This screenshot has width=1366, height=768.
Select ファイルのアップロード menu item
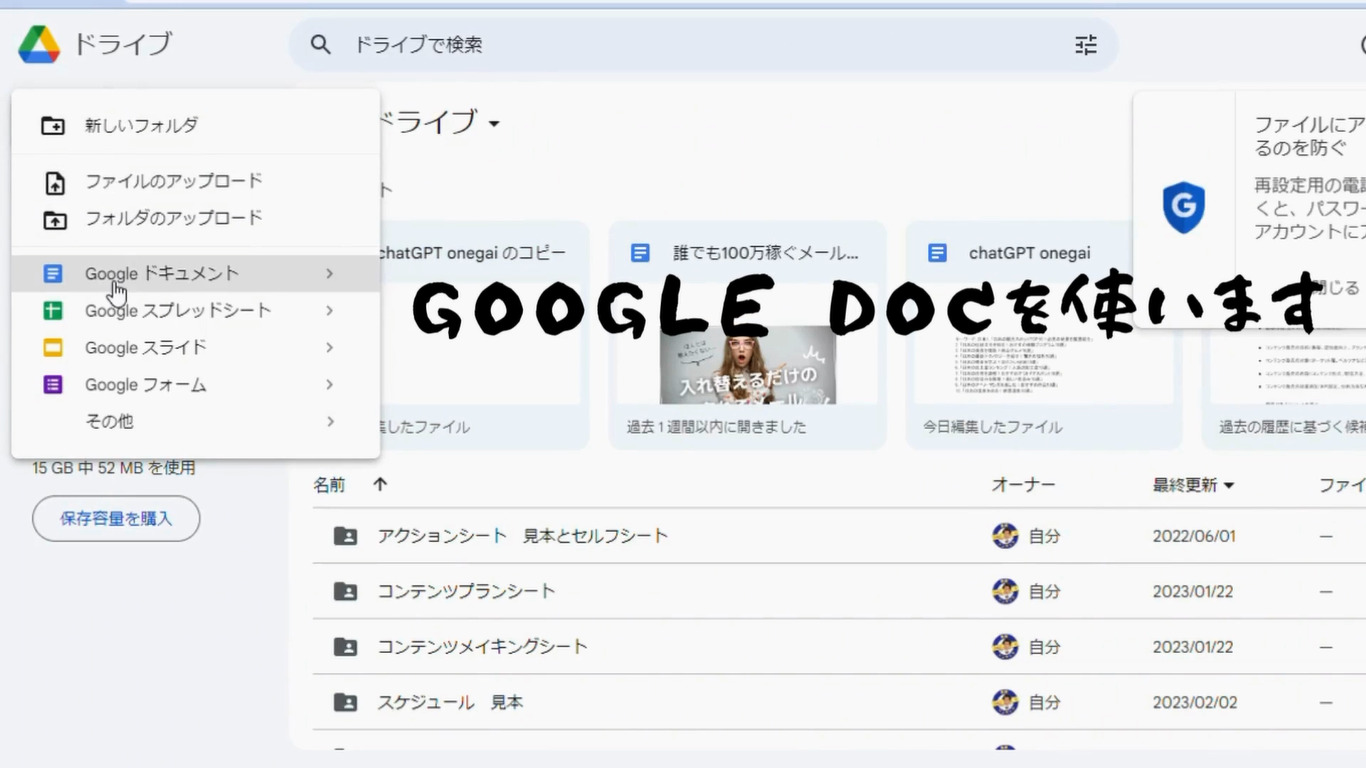tap(196, 182)
